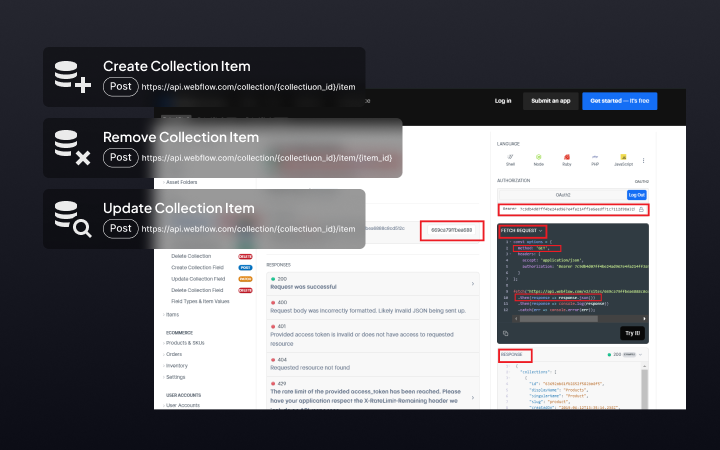Select the Node language icon
720x450 pixels.
pyautogui.click(x=539, y=157)
